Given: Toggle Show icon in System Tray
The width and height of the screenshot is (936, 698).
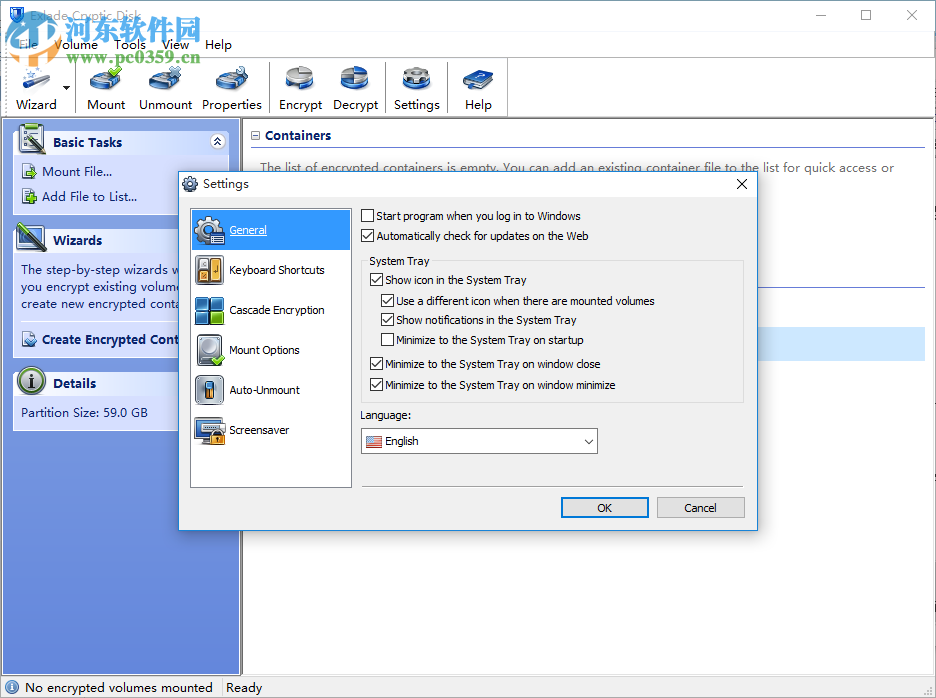Looking at the screenshot, I should click(376, 279).
